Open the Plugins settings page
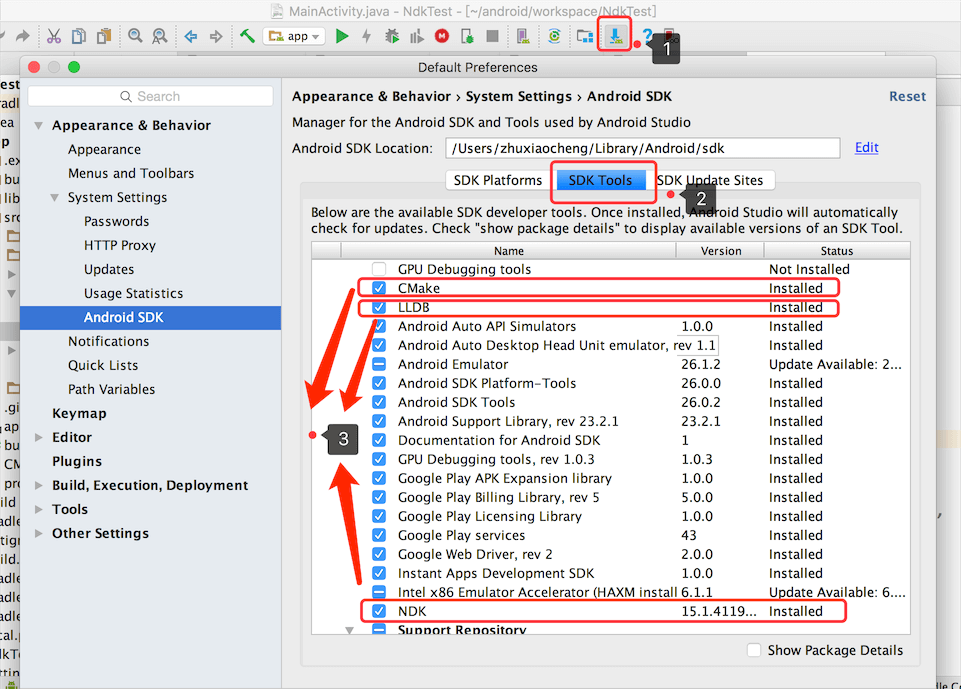Screen dimensions: 961x689 [x=77, y=461]
